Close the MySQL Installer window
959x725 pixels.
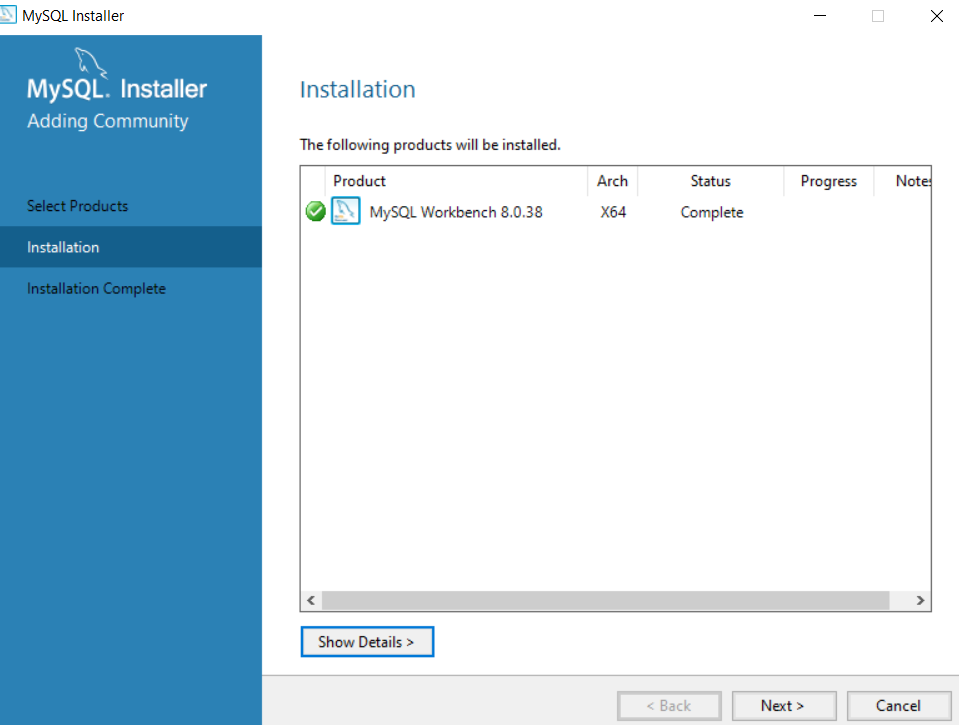[x=936, y=16]
